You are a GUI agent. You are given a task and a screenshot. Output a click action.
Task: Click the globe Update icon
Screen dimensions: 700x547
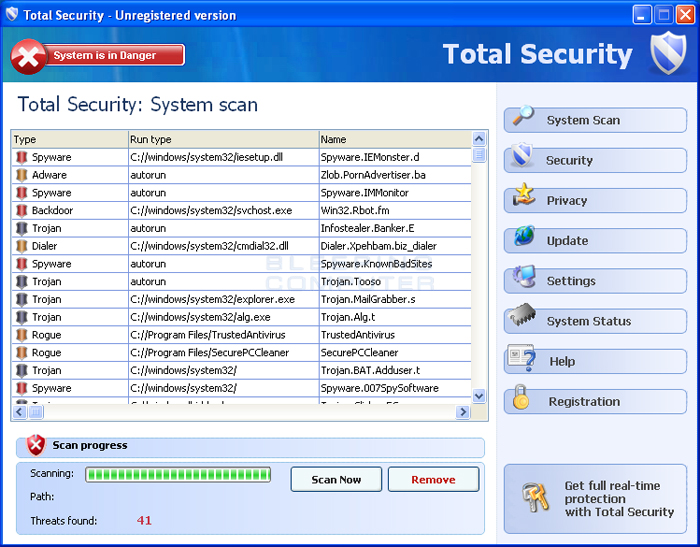coord(524,235)
